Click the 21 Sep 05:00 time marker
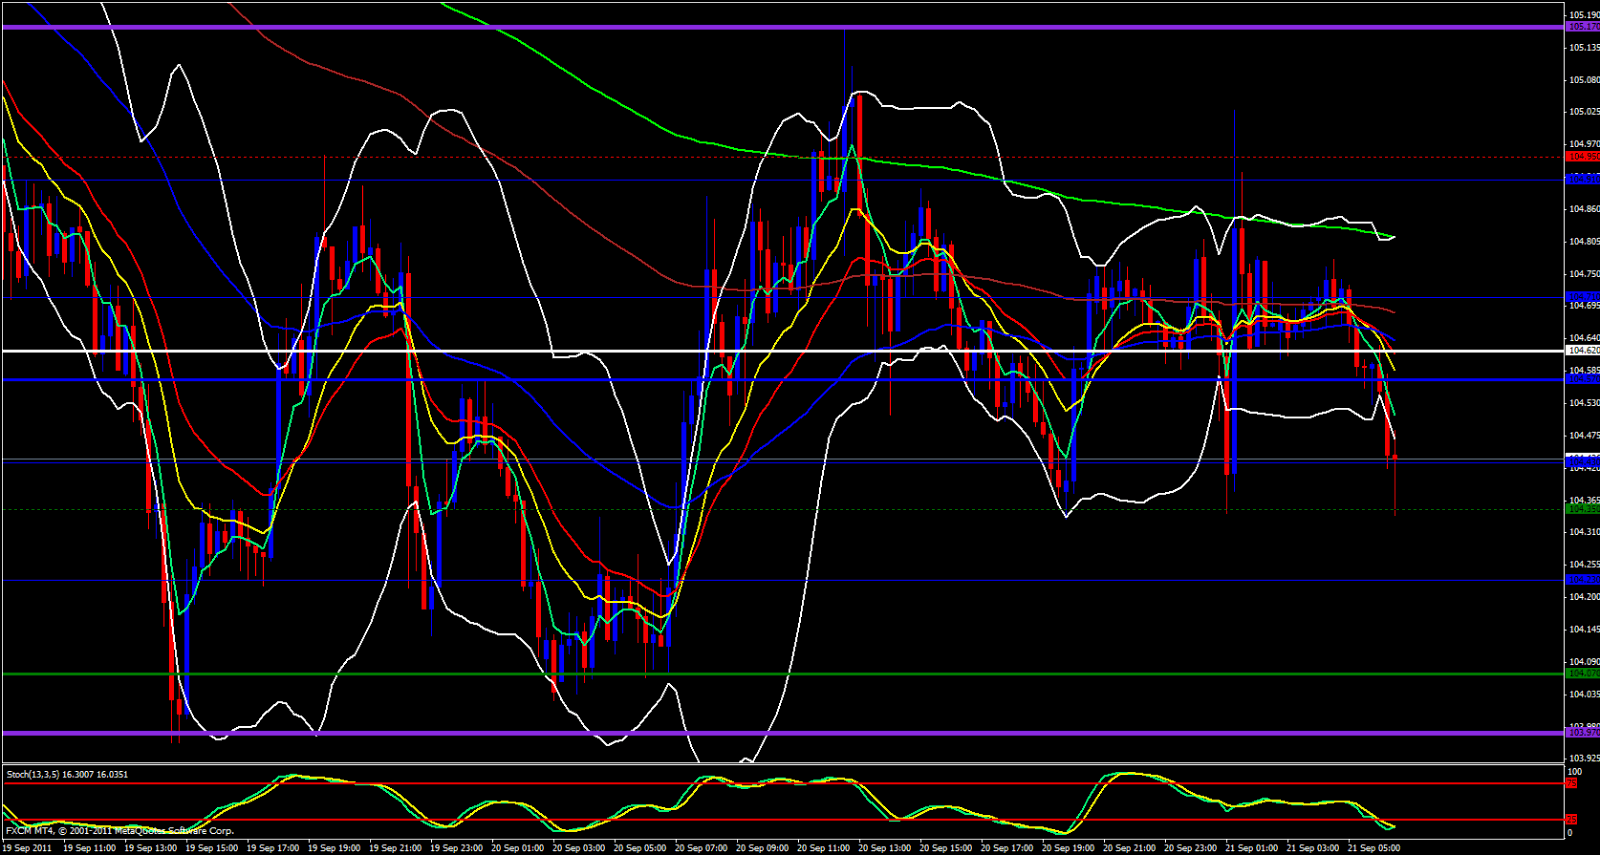 click(1374, 848)
